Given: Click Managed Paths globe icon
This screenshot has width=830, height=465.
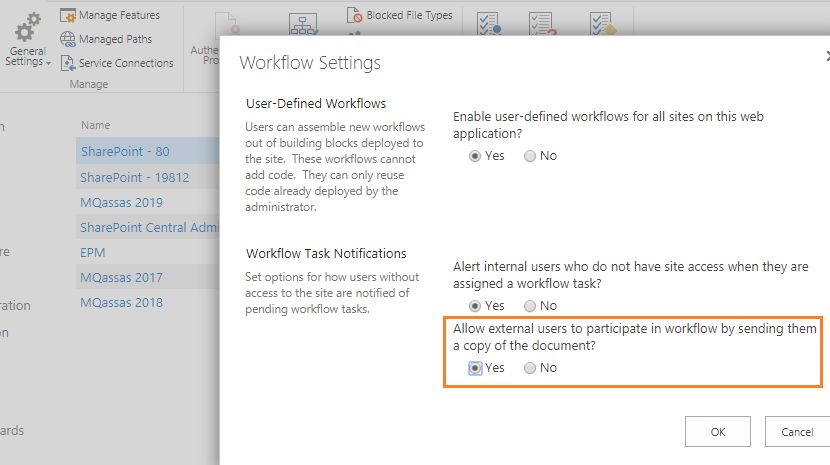Looking at the screenshot, I should tap(68, 39).
